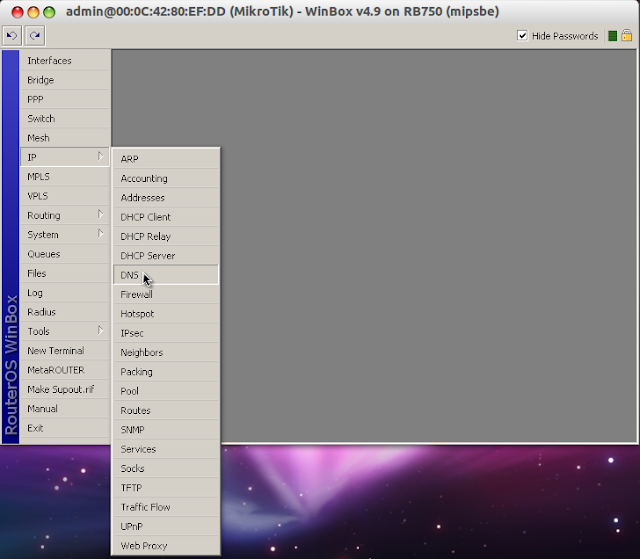
Task: Toggle the Hide Passwords checkbox
Action: tap(522, 36)
